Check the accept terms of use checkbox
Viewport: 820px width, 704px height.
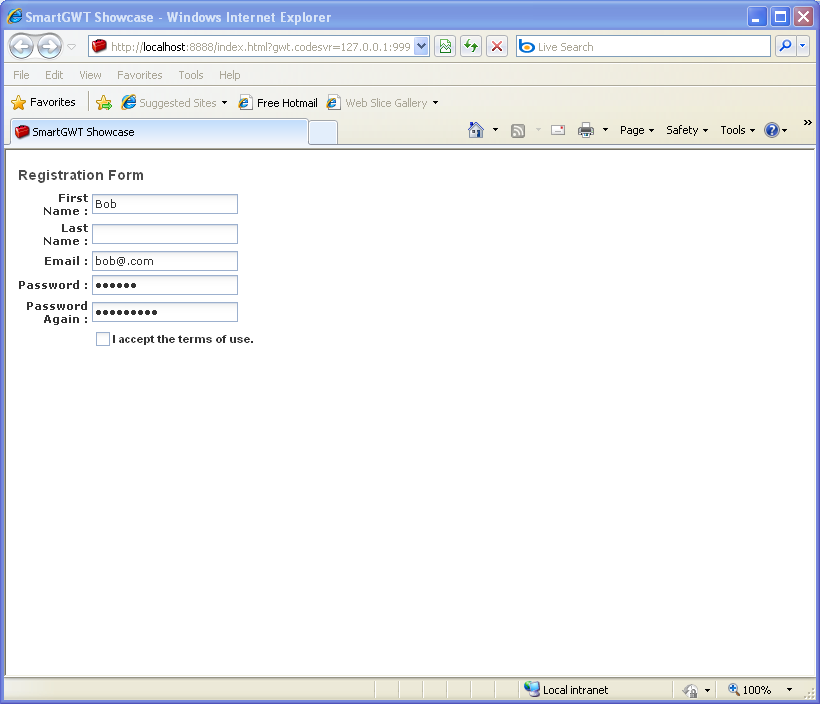click(103, 339)
